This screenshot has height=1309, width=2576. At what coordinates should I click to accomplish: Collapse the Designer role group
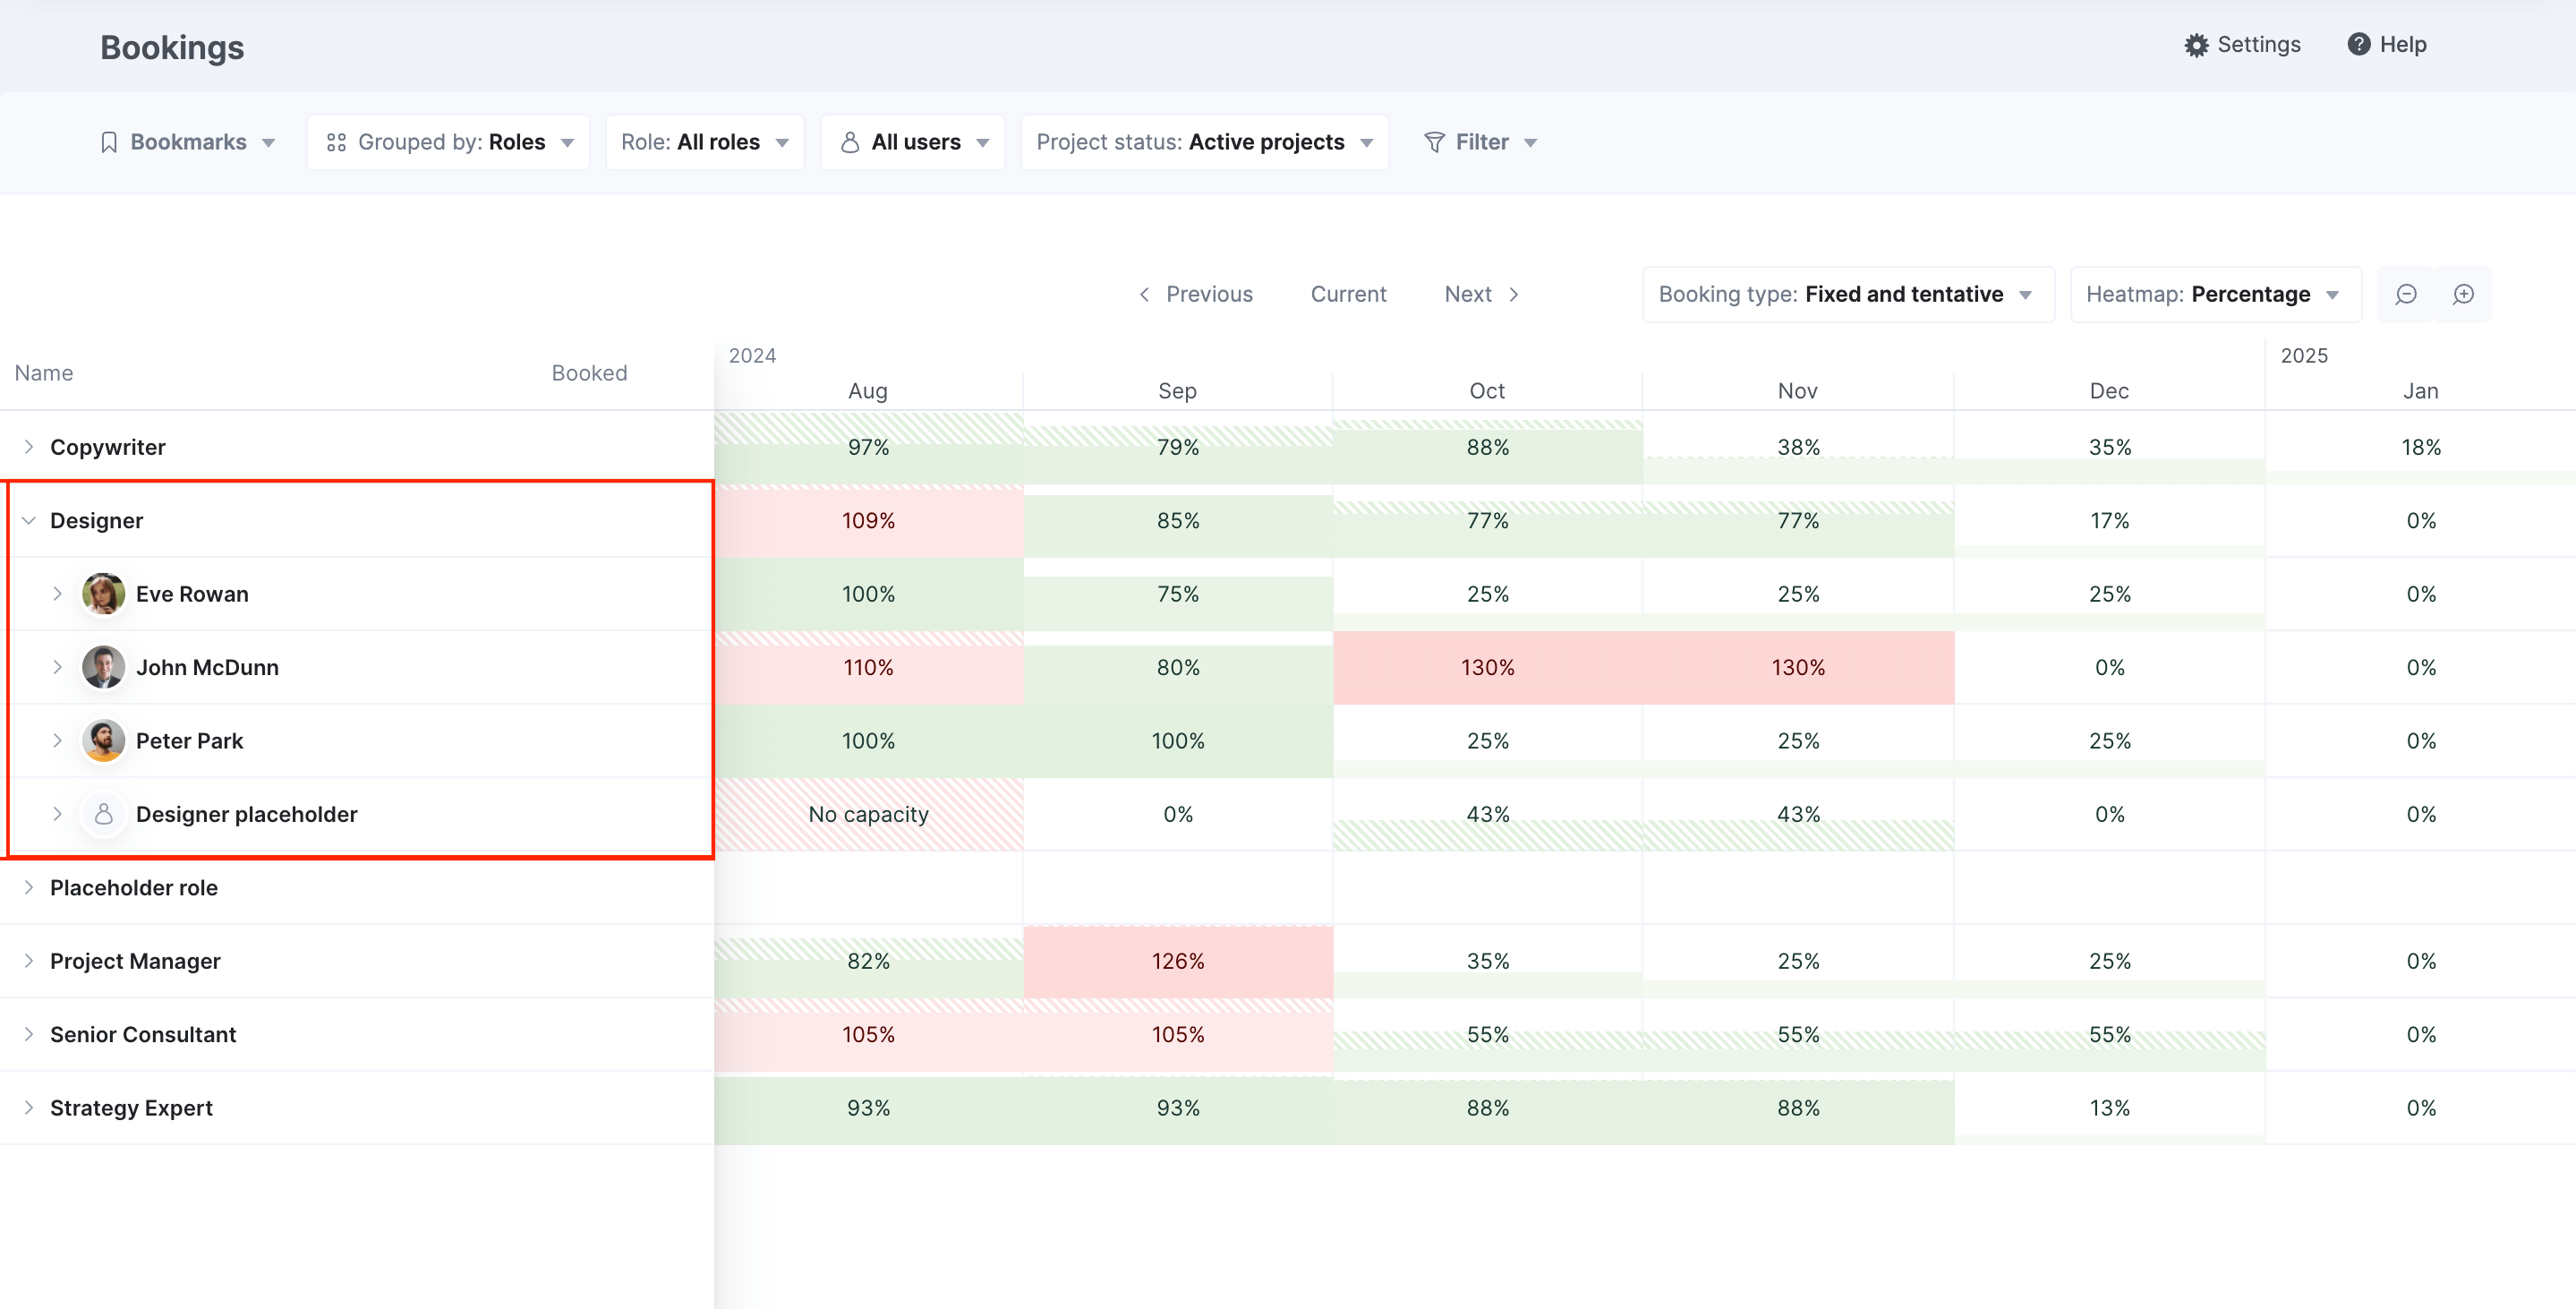pos(27,520)
